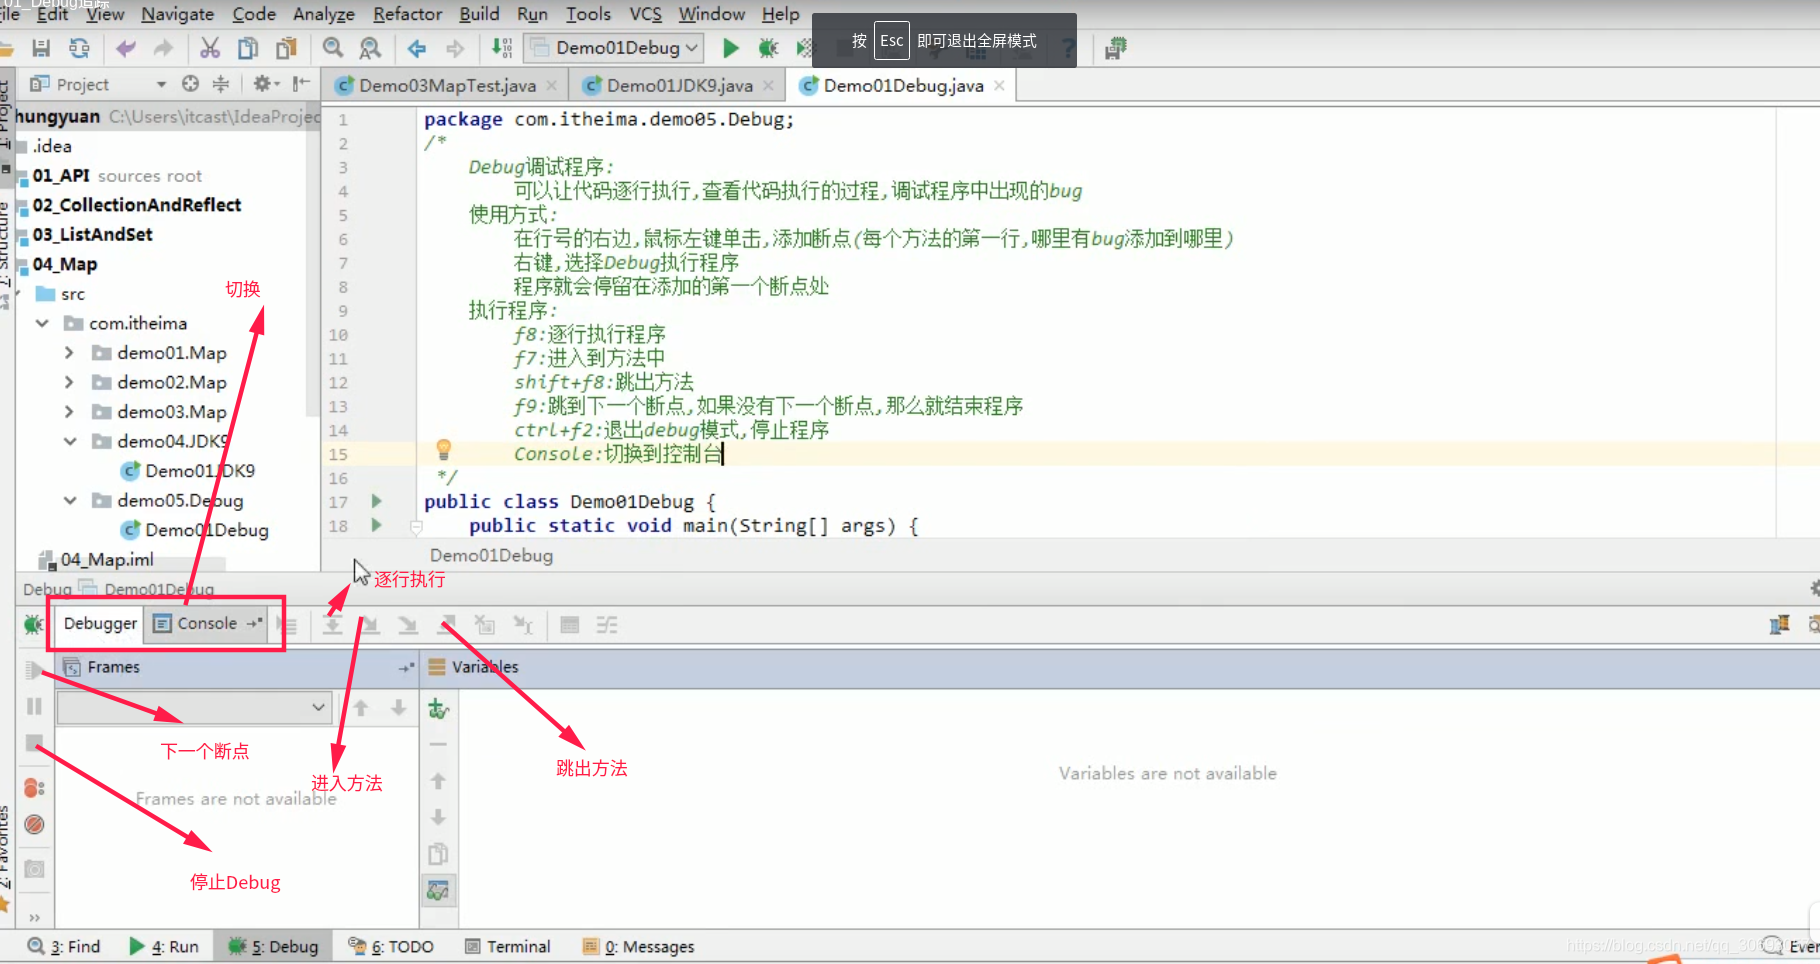
Task: Open the 4: Run tool window
Action: click(164, 946)
